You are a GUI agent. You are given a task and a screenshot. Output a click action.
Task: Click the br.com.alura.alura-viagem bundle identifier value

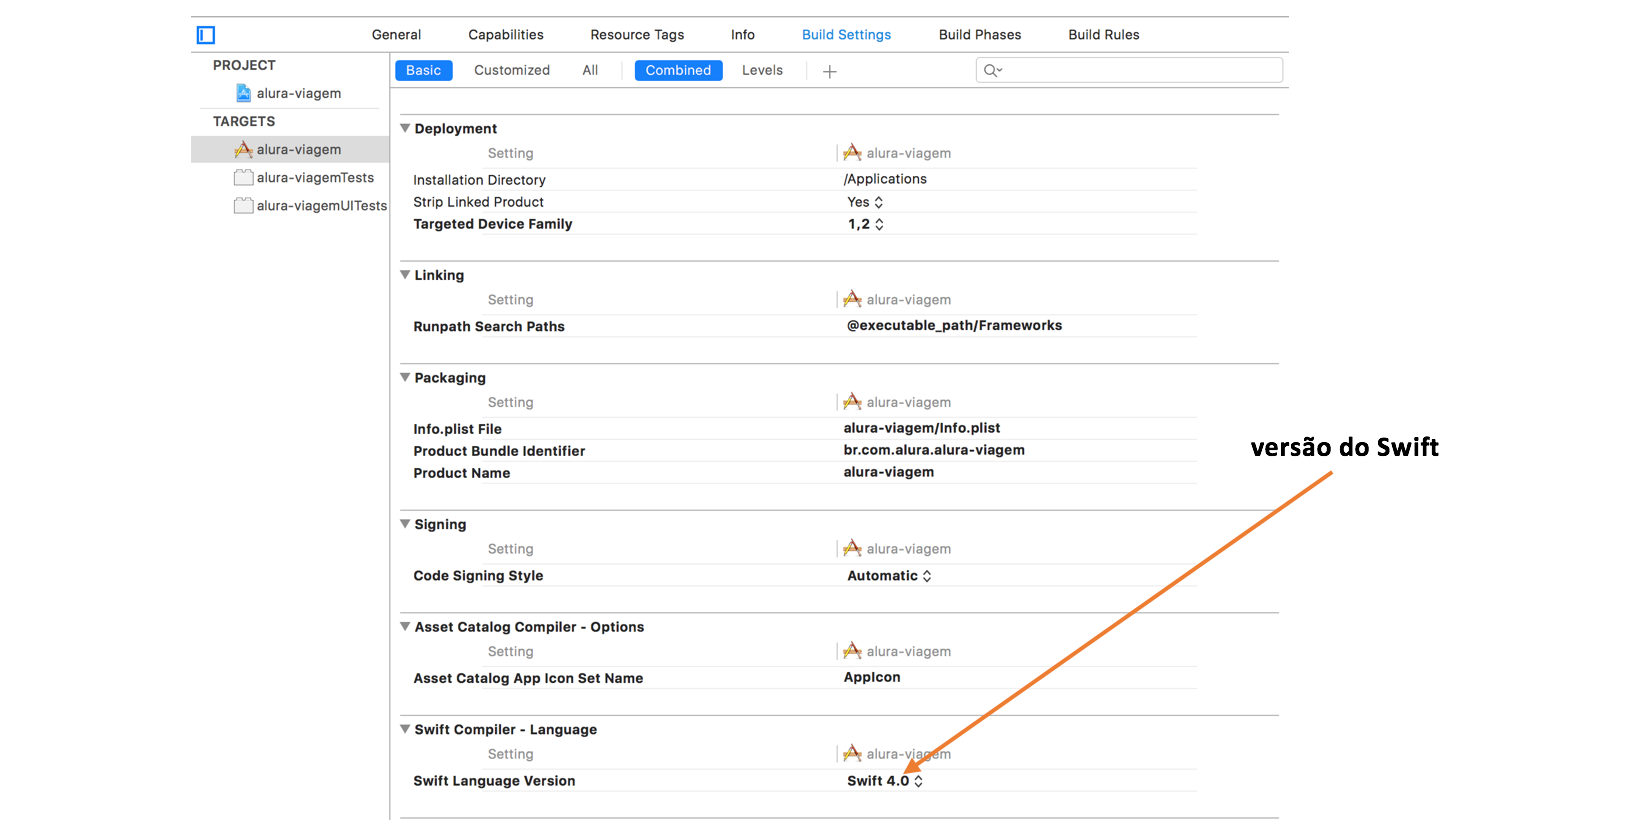tap(934, 450)
